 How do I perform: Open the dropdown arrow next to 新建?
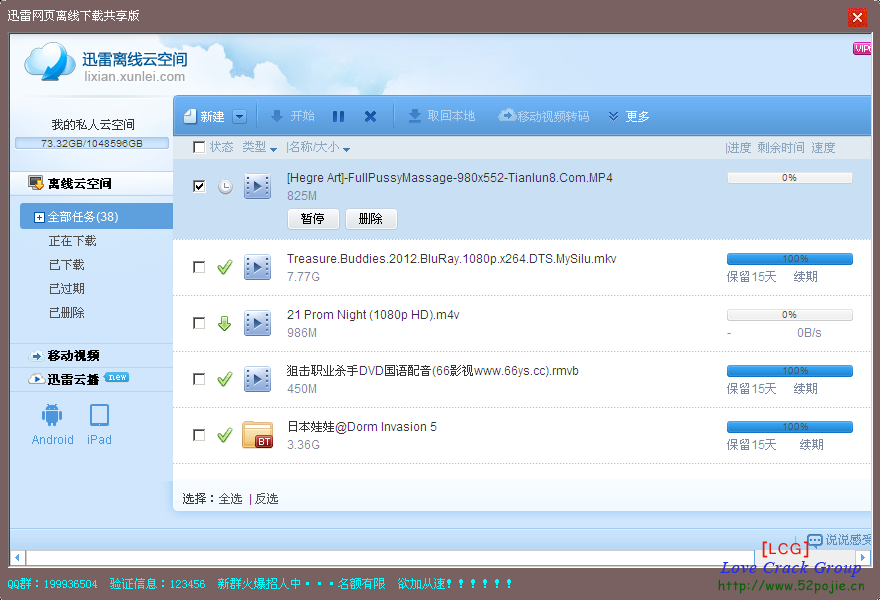point(240,116)
